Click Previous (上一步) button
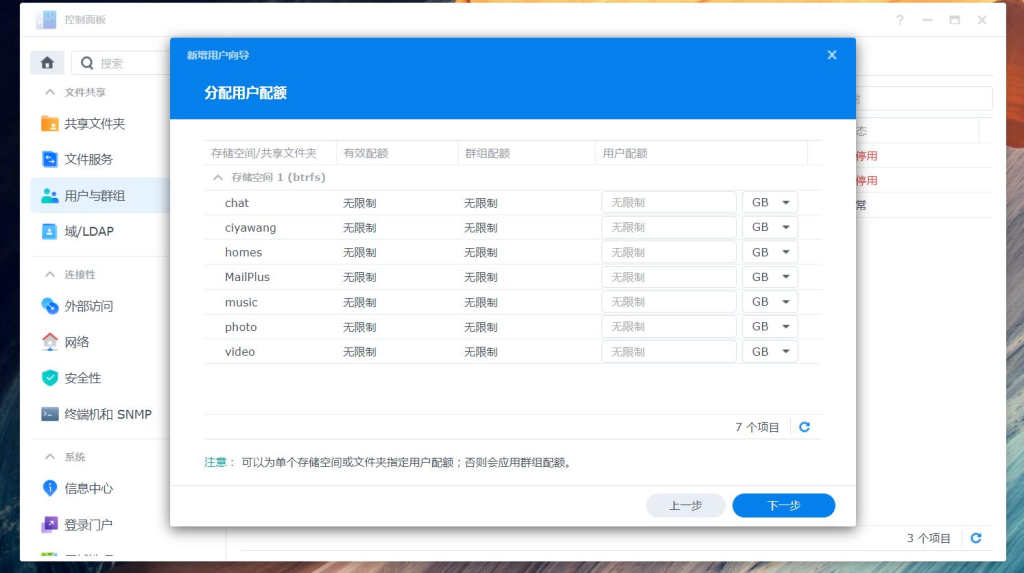The image size is (1024, 573). coord(686,505)
